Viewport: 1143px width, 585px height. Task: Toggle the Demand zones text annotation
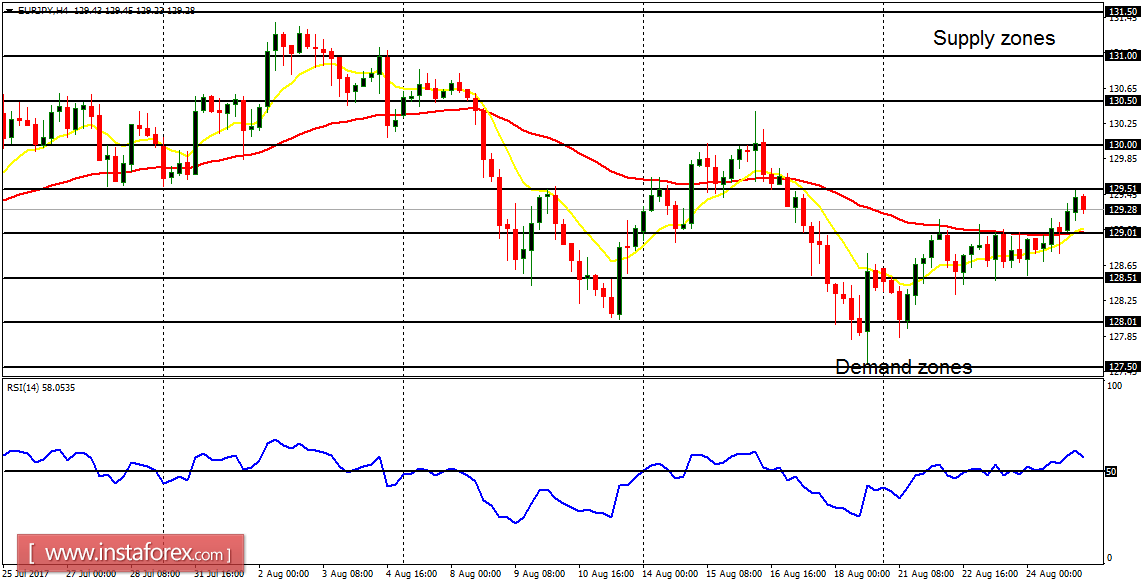[903, 367]
